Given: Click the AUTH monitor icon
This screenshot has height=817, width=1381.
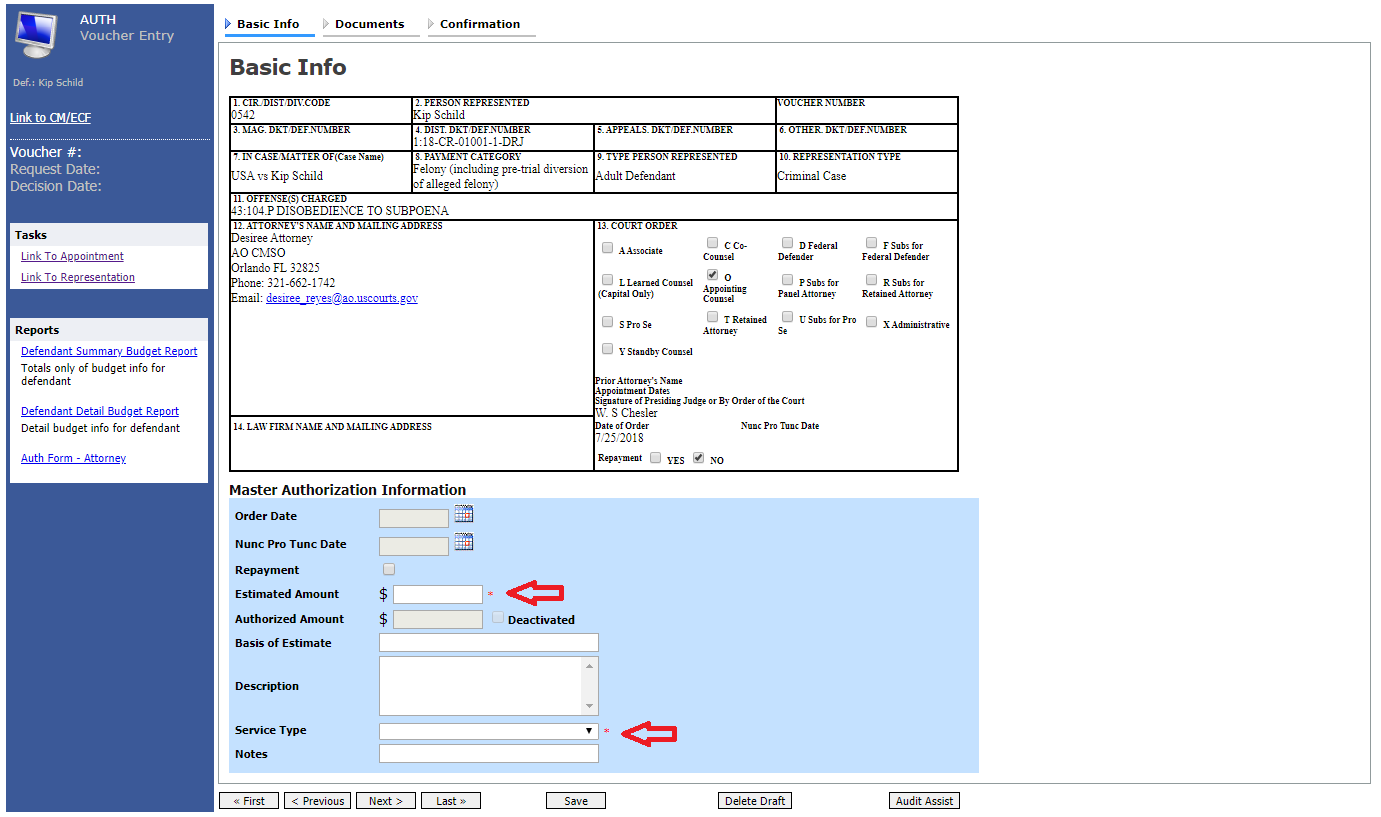Looking at the screenshot, I should click(x=38, y=33).
